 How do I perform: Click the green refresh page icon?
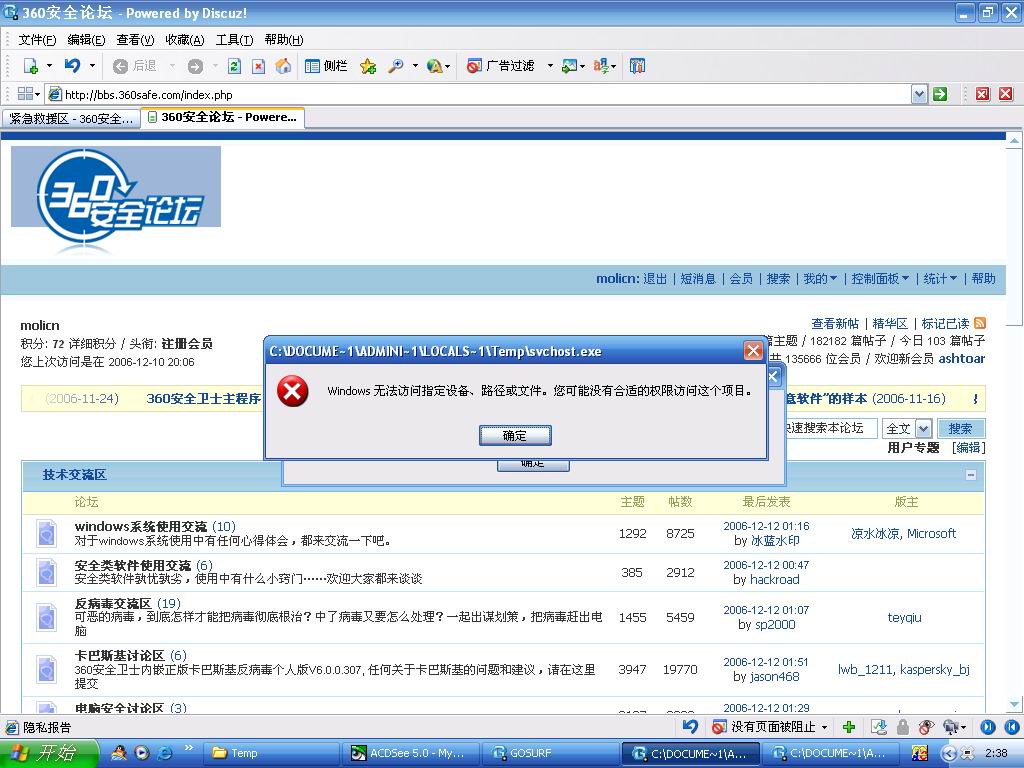pos(234,66)
